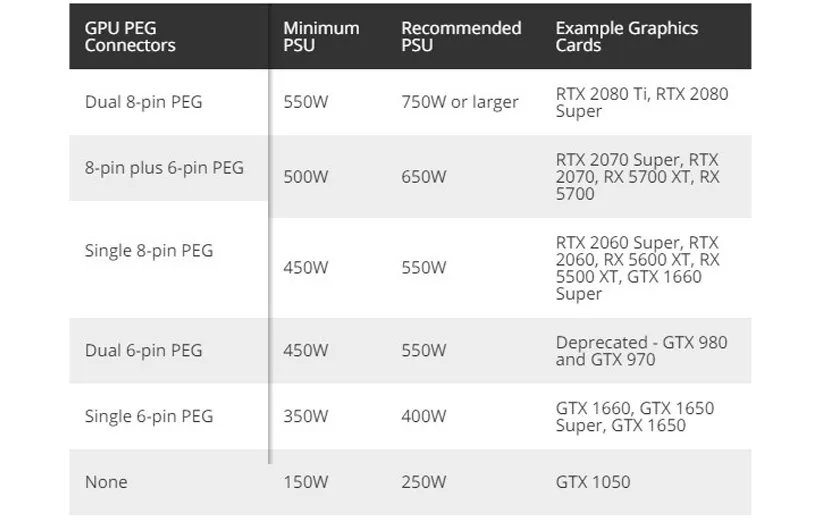Click the 400W recommended PSU cell

tap(424, 416)
